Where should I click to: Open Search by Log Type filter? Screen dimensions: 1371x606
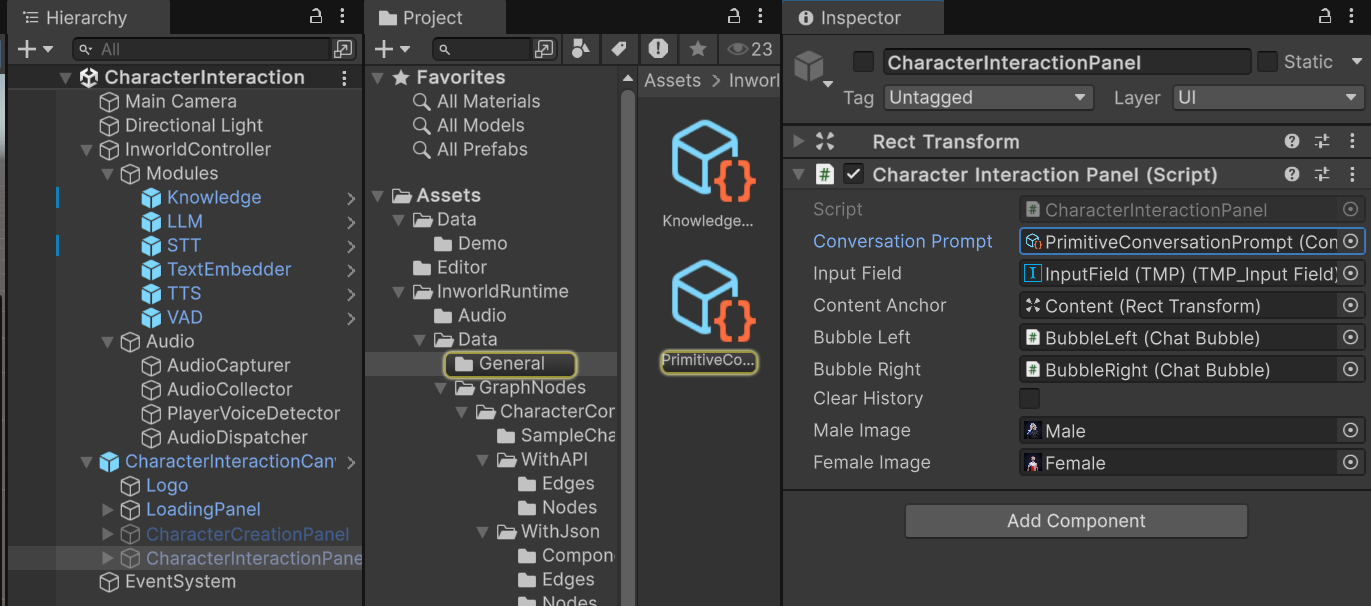(658, 48)
